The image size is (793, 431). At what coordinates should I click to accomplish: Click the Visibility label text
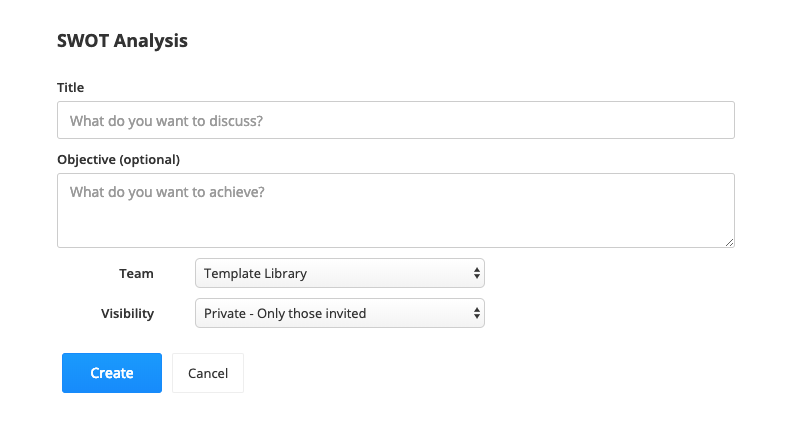tap(127, 314)
